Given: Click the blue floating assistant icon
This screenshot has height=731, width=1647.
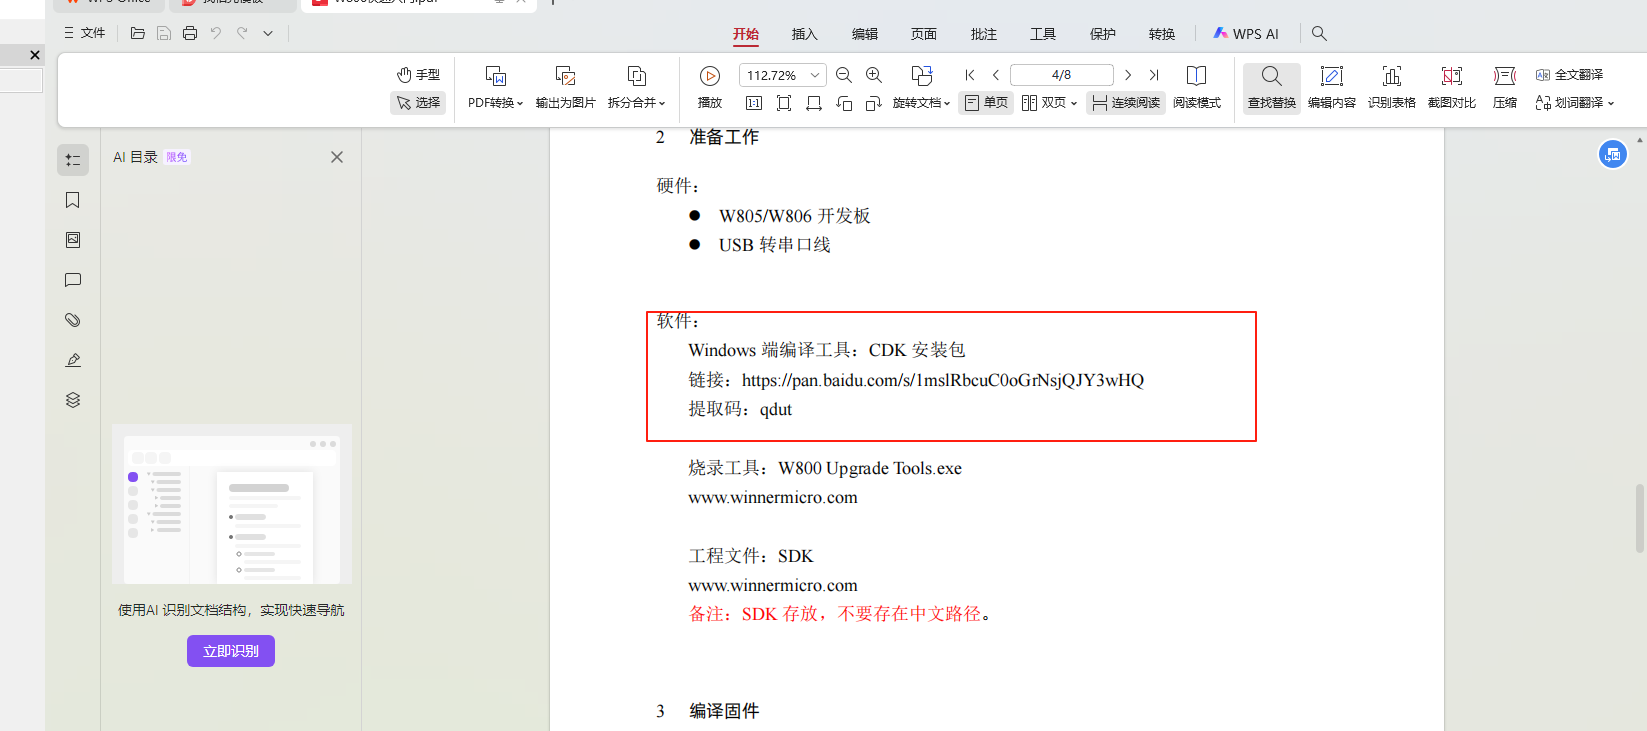Looking at the screenshot, I should pos(1613,154).
